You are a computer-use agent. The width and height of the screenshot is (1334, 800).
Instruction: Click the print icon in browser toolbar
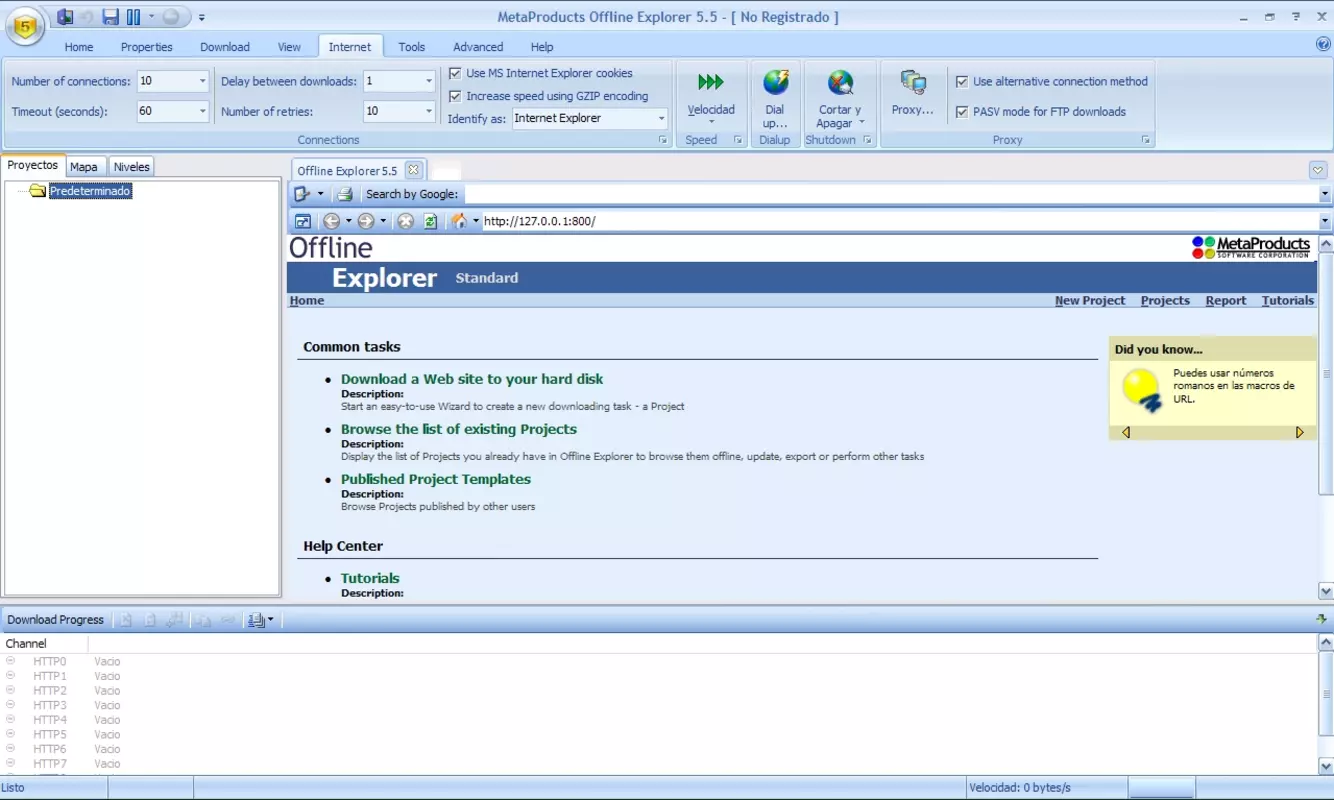pyautogui.click(x=345, y=194)
